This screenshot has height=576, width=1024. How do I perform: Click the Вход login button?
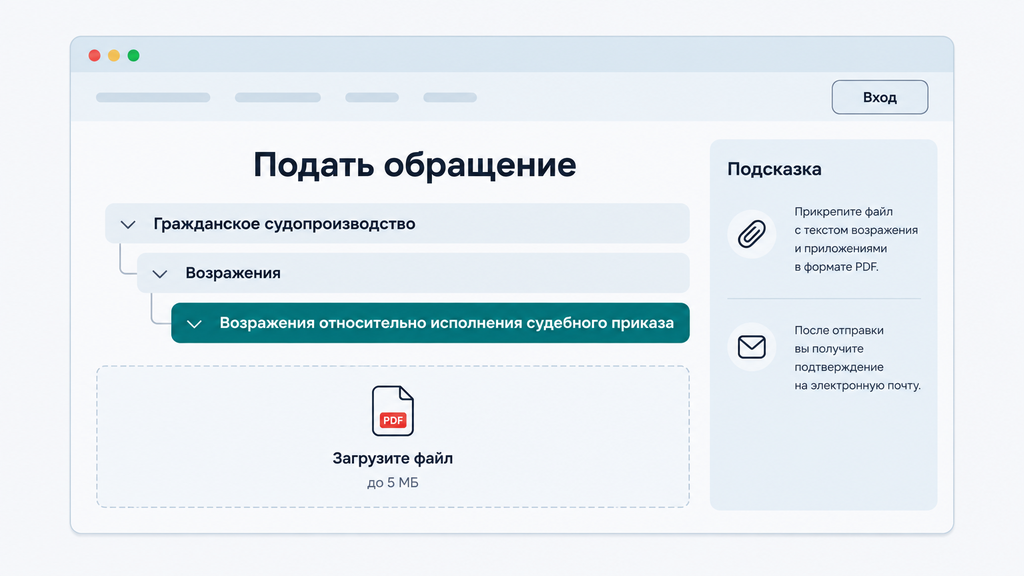point(880,97)
